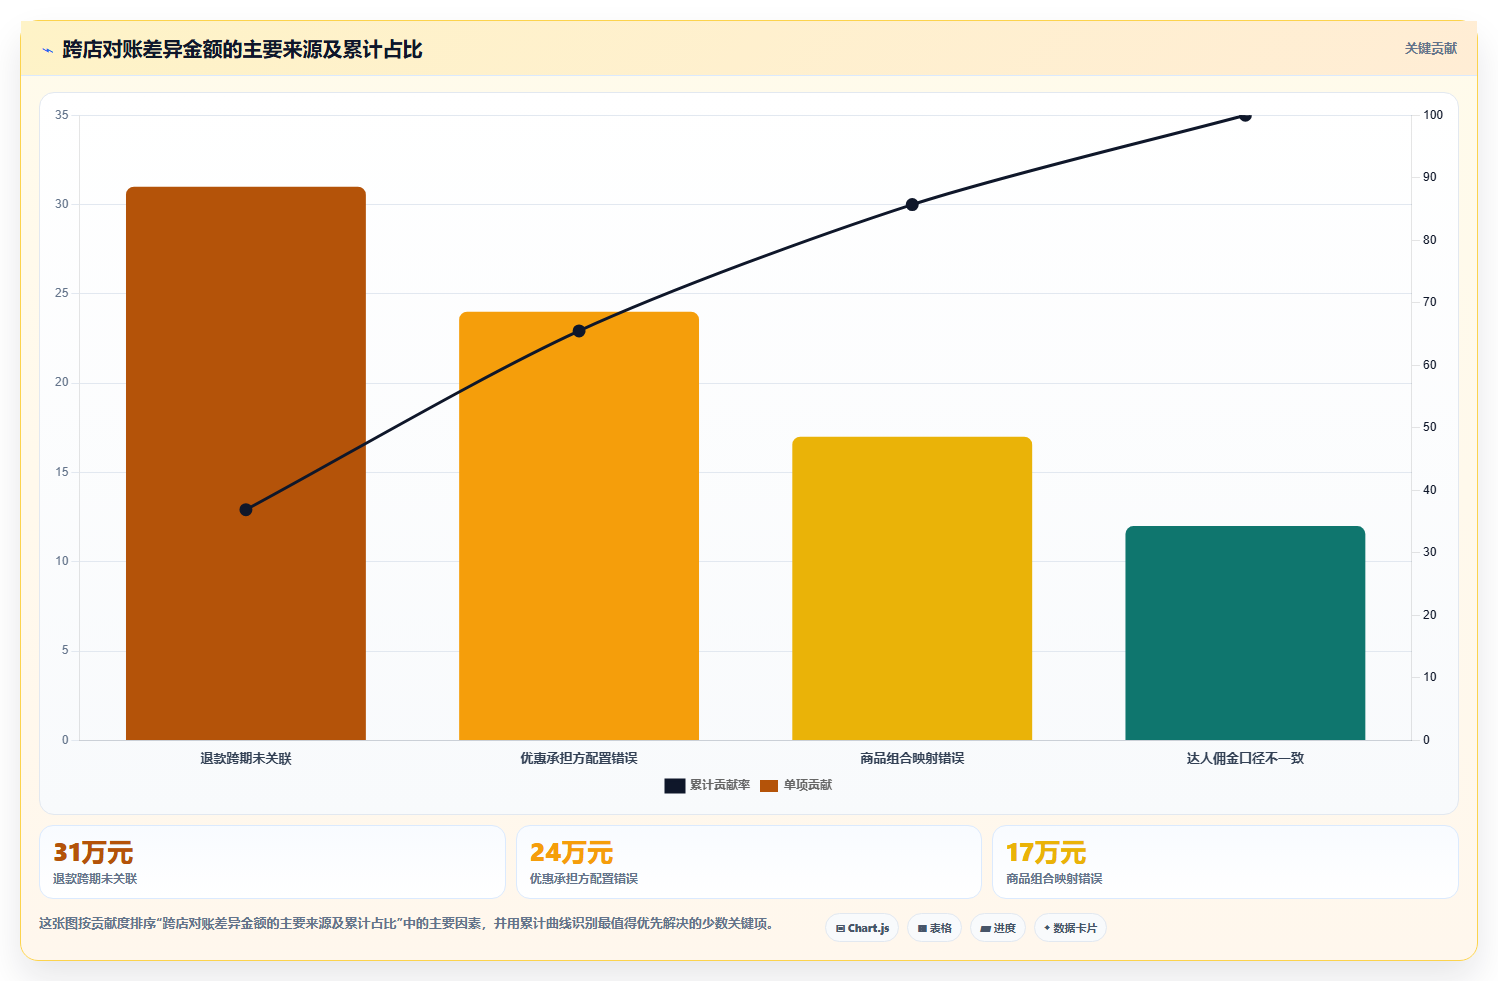
Task: Click the brown 单项贡献 legend swatch
Action: click(x=769, y=786)
